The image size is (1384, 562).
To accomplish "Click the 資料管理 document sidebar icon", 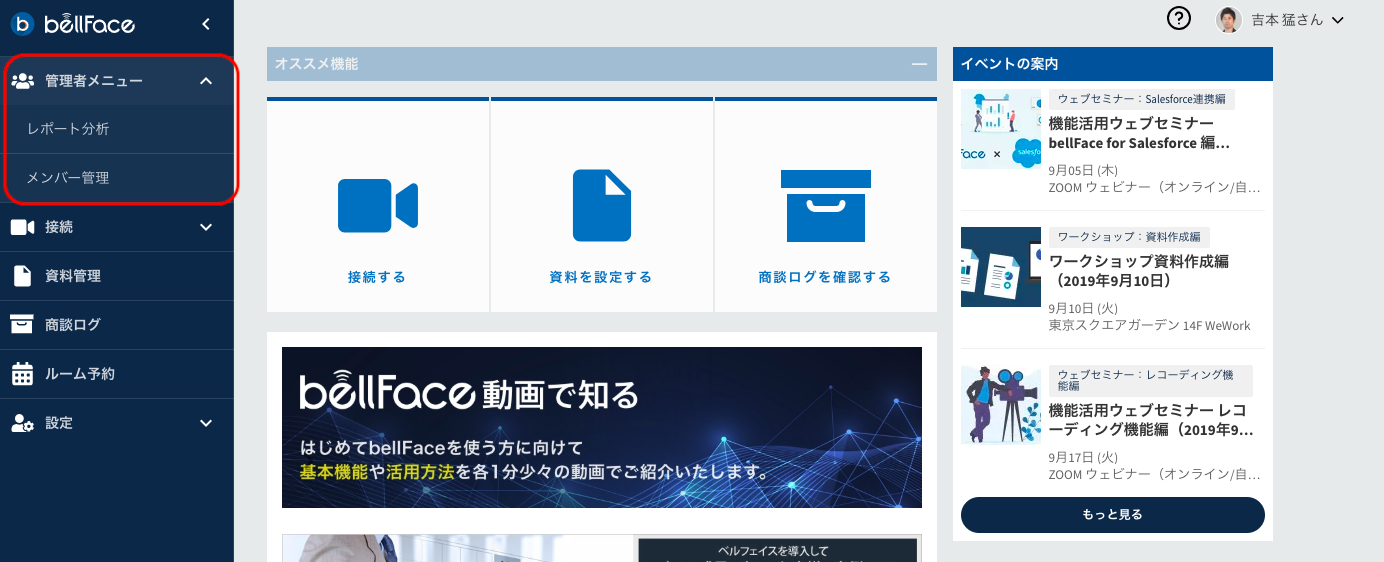I will tap(22, 276).
